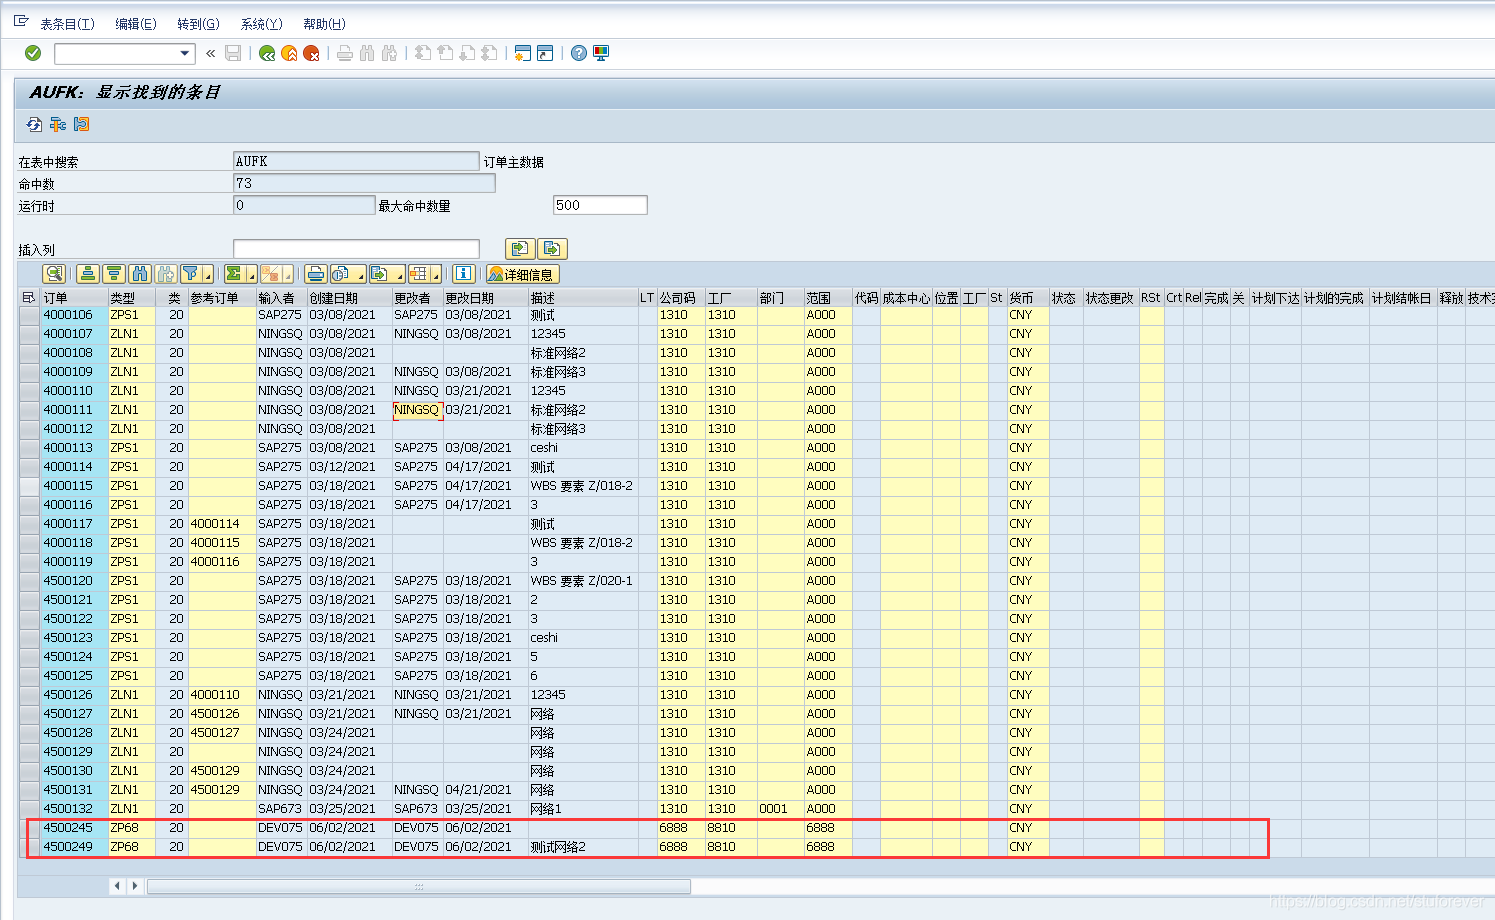
Task: Click the 货币 column header
Action: (x=1028, y=298)
